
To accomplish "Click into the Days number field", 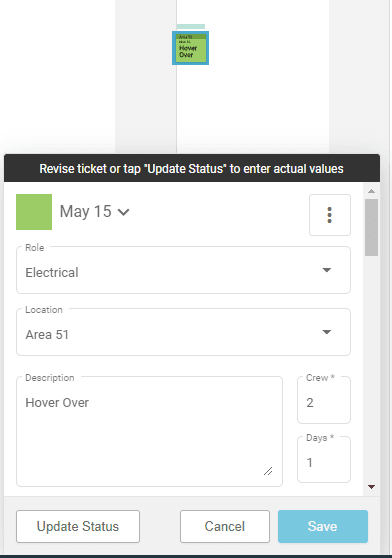I will point(324,460).
